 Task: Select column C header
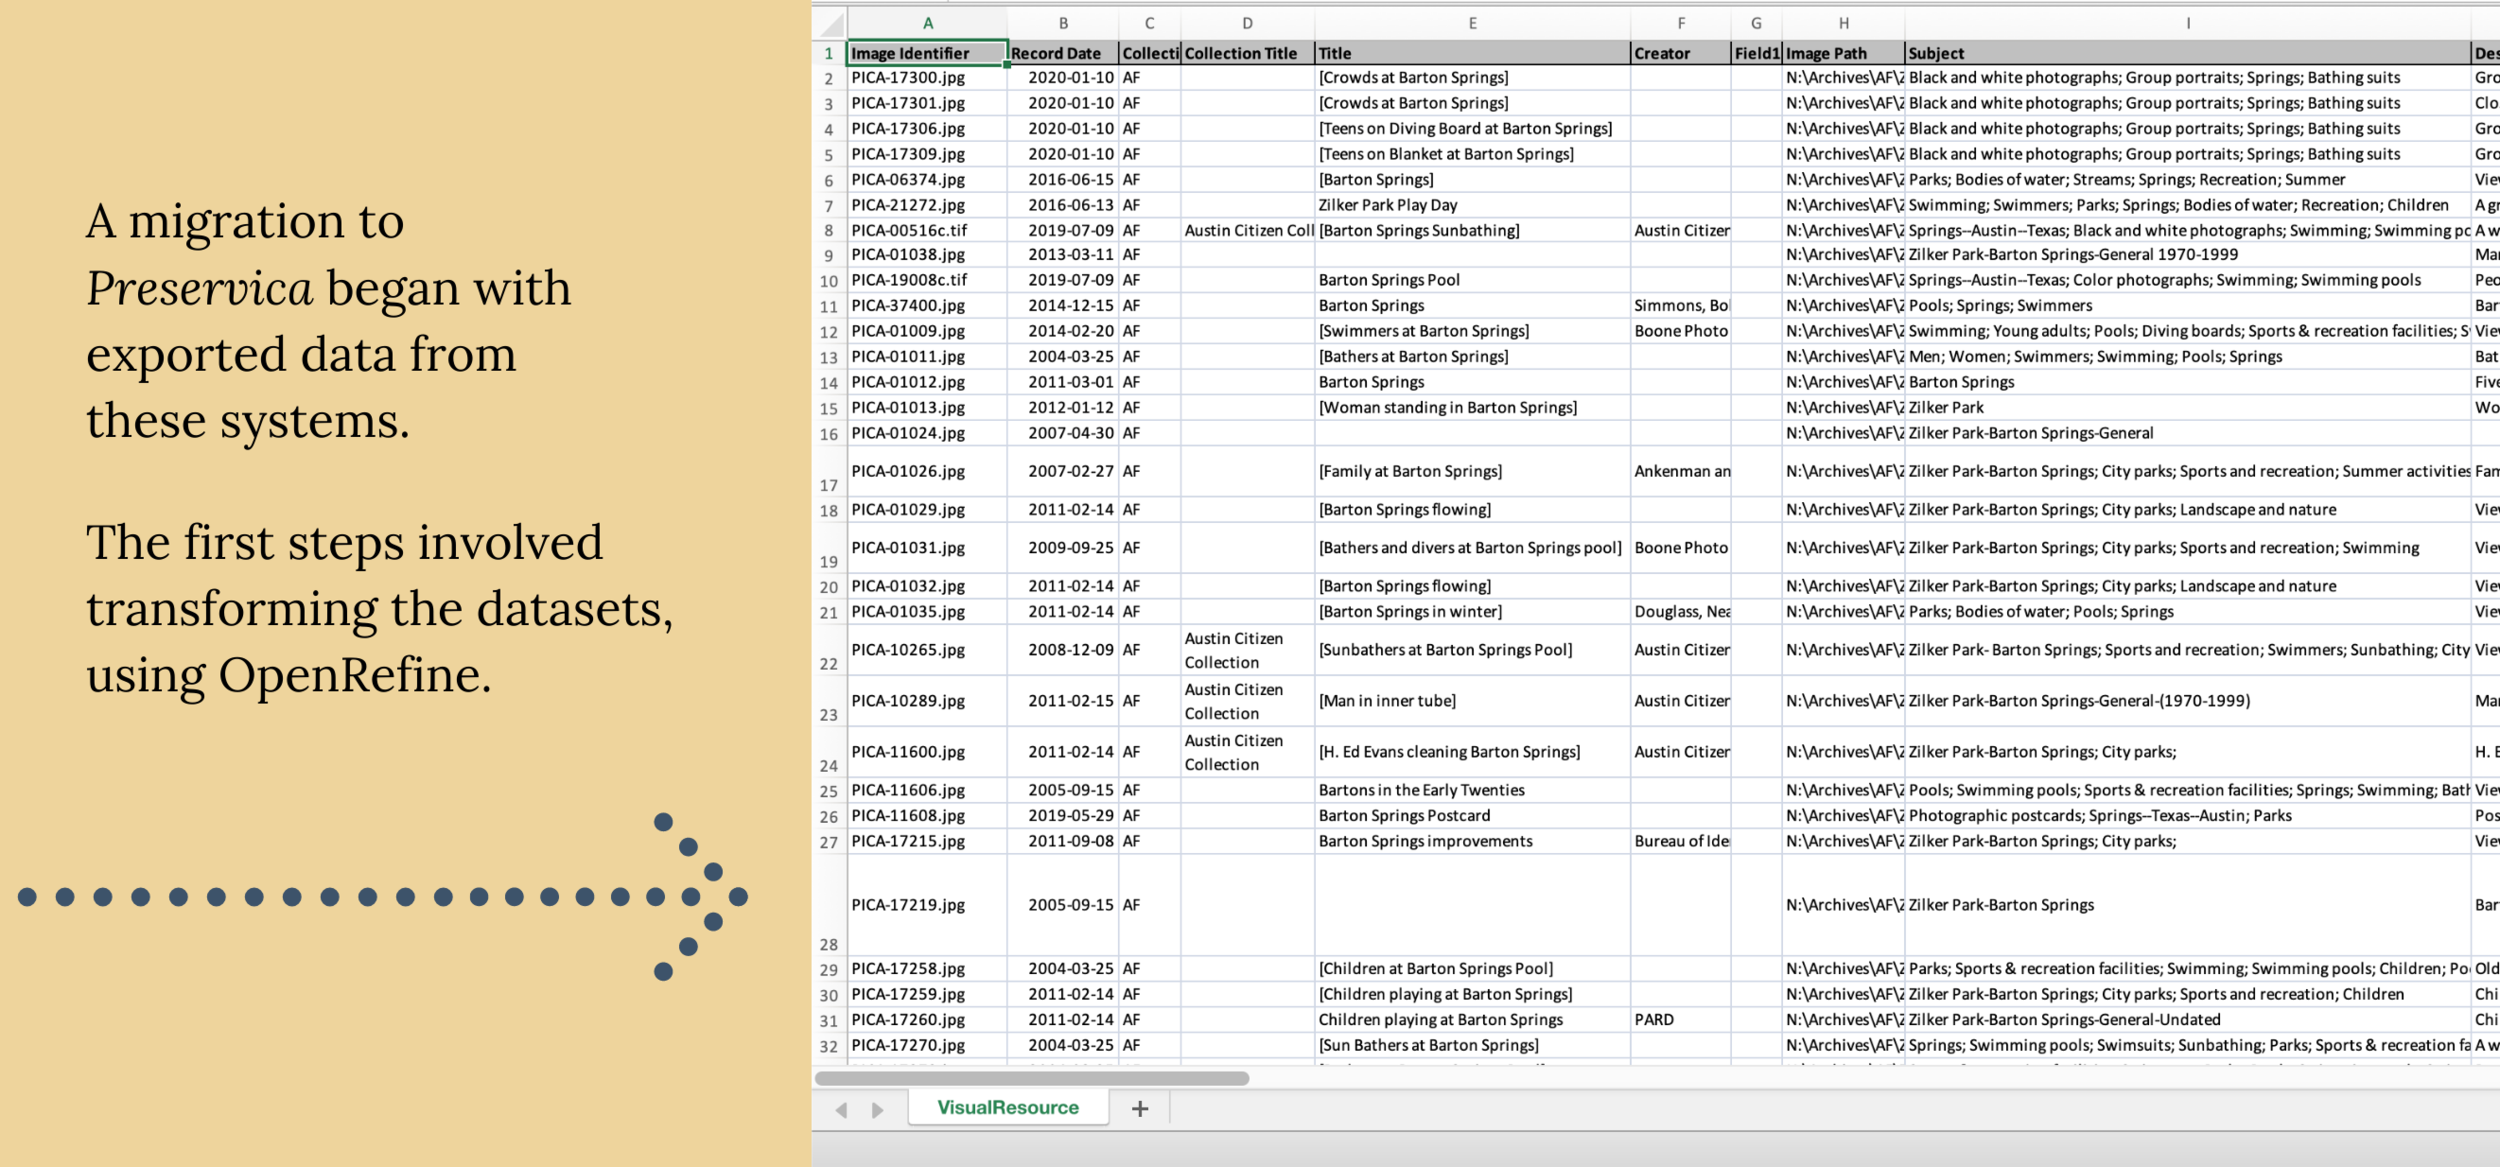[x=1149, y=23]
